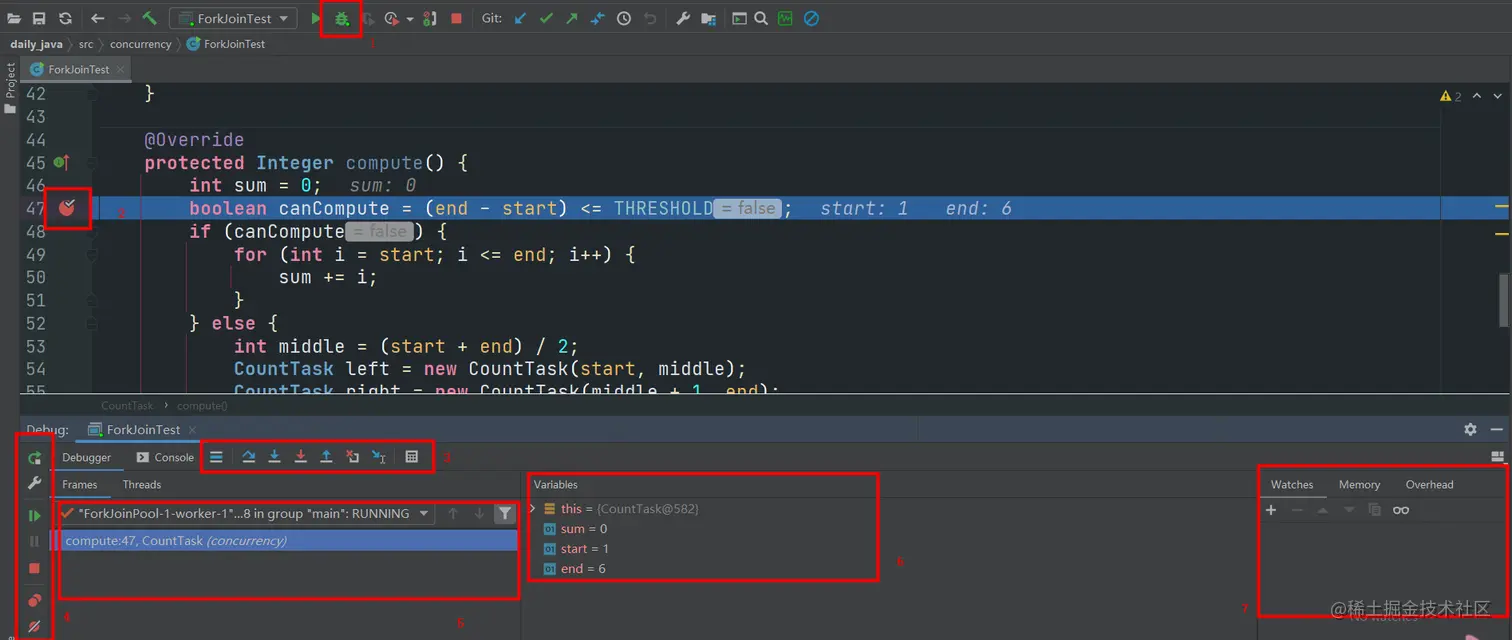Expand the 'this' variable node
The image size is (1512, 640).
[x=533, y=509]
